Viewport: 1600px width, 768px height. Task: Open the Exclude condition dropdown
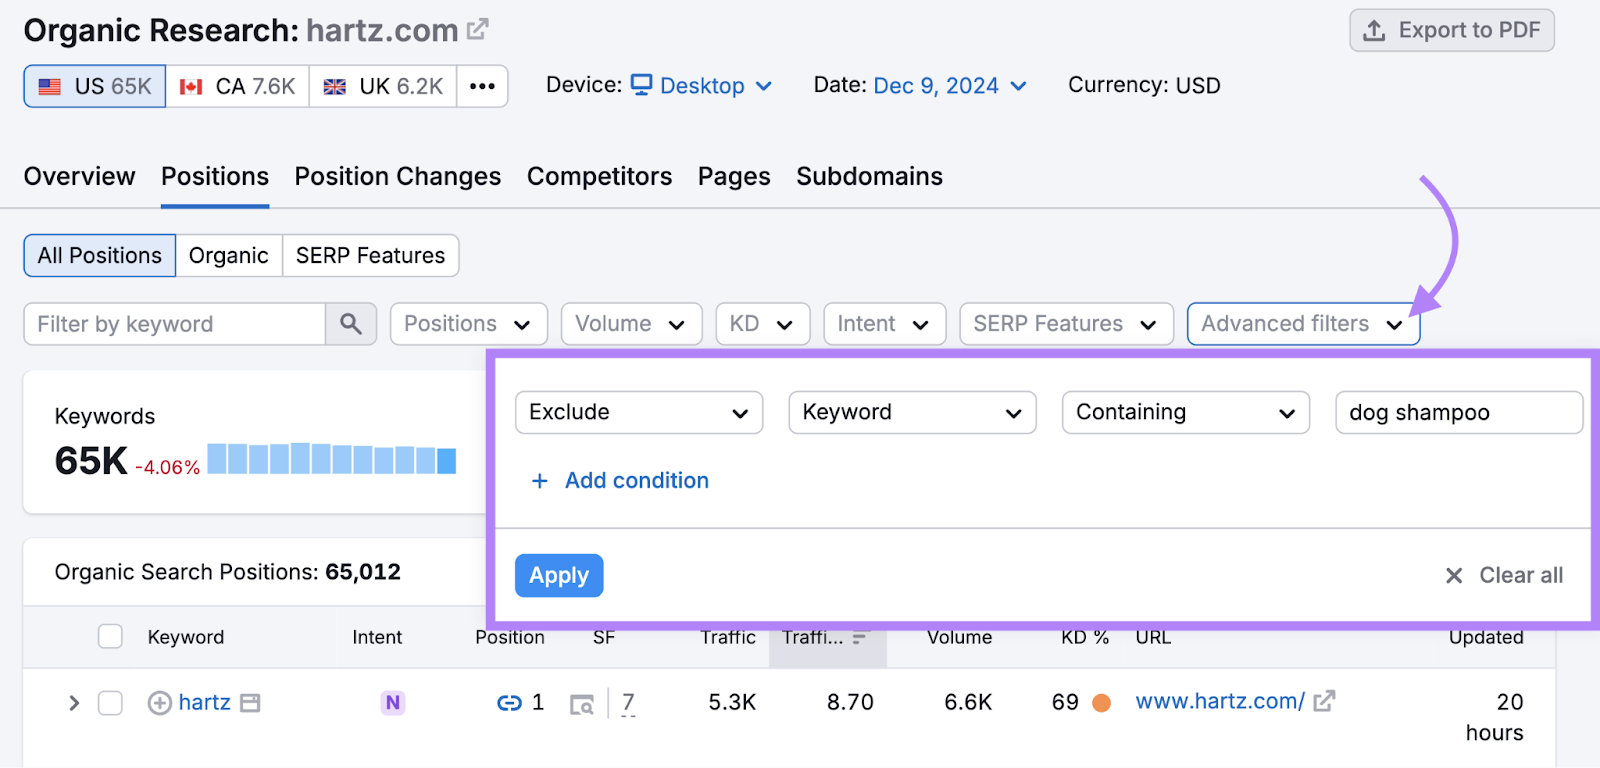638,413
